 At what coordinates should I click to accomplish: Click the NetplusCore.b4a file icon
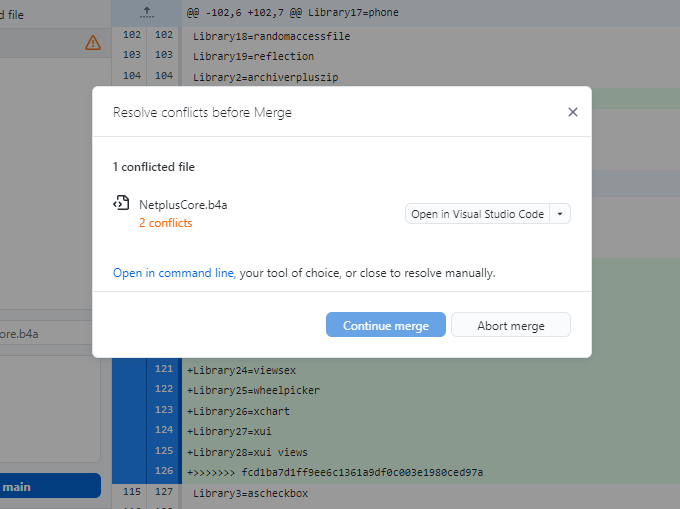pyautogui.click(x=121, y=204)
